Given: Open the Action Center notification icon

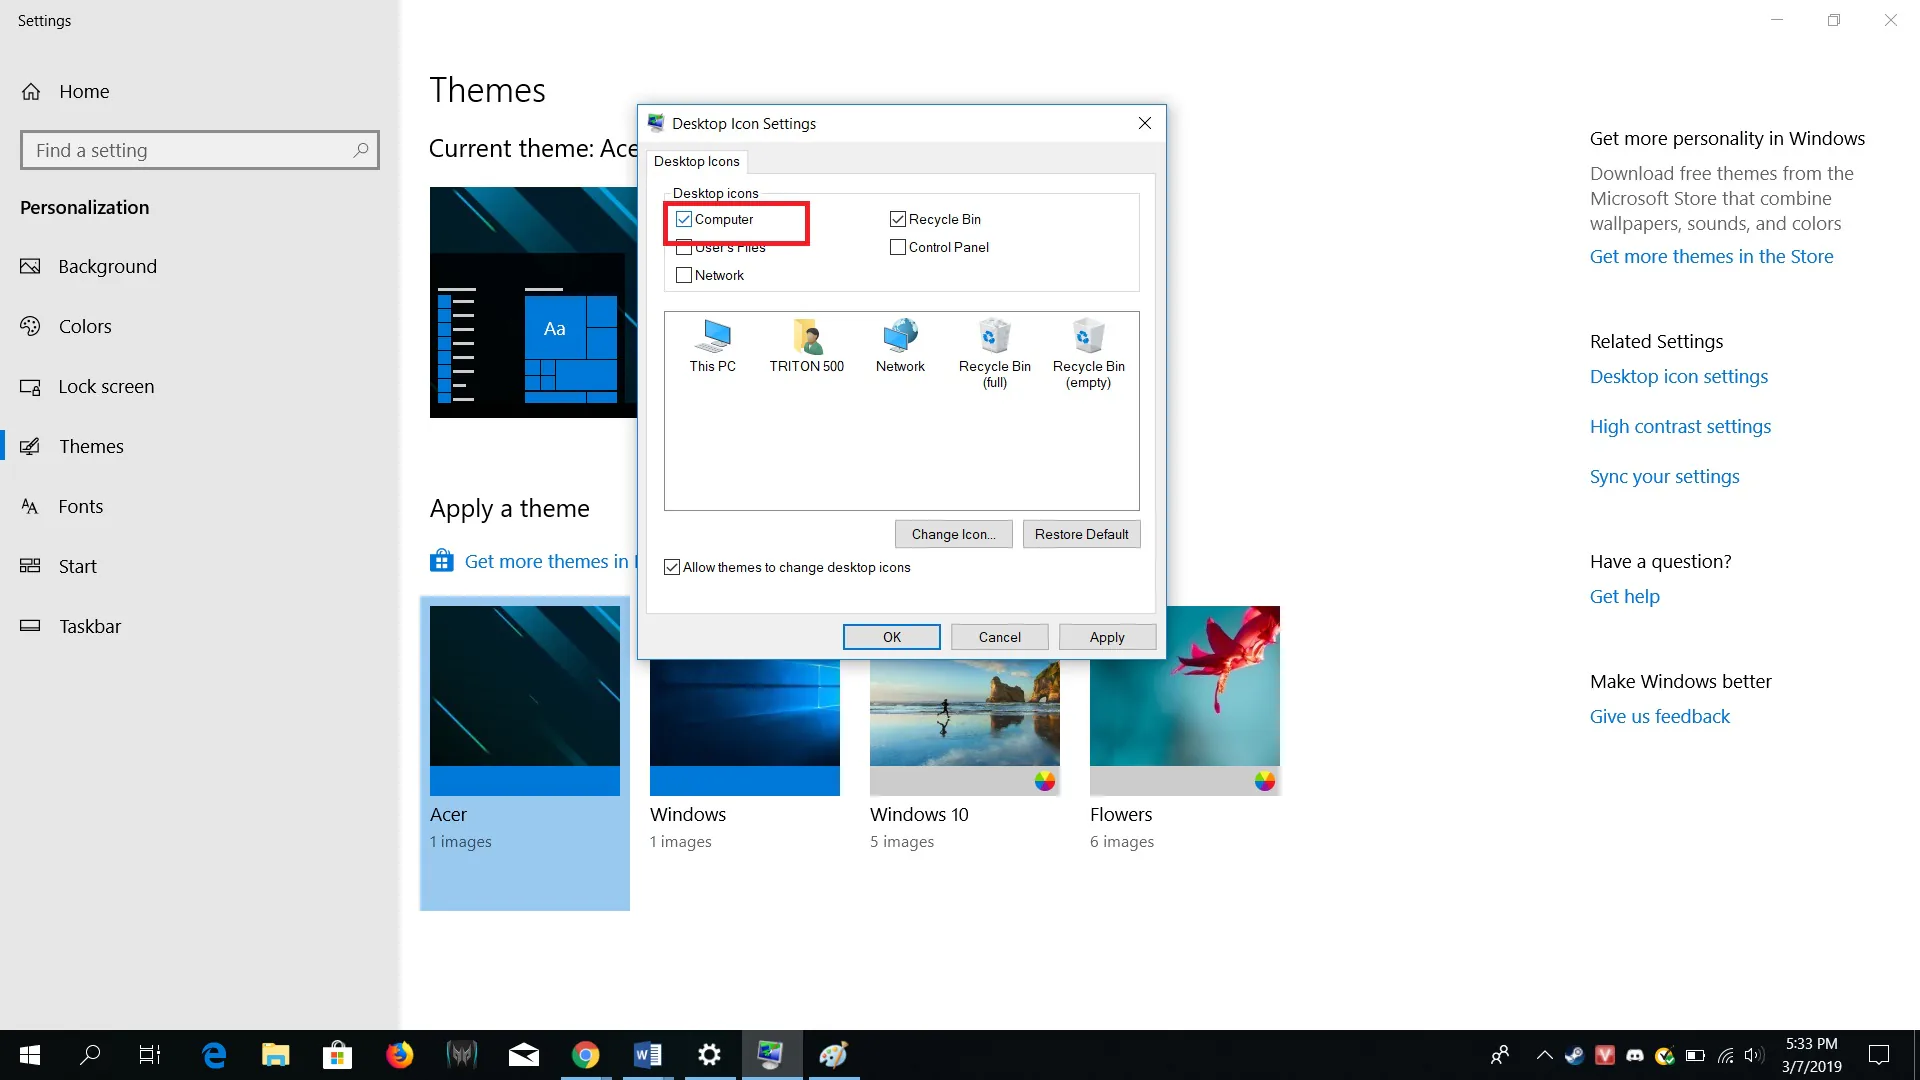Looking at the screenshot, I should [1879, 1055].
